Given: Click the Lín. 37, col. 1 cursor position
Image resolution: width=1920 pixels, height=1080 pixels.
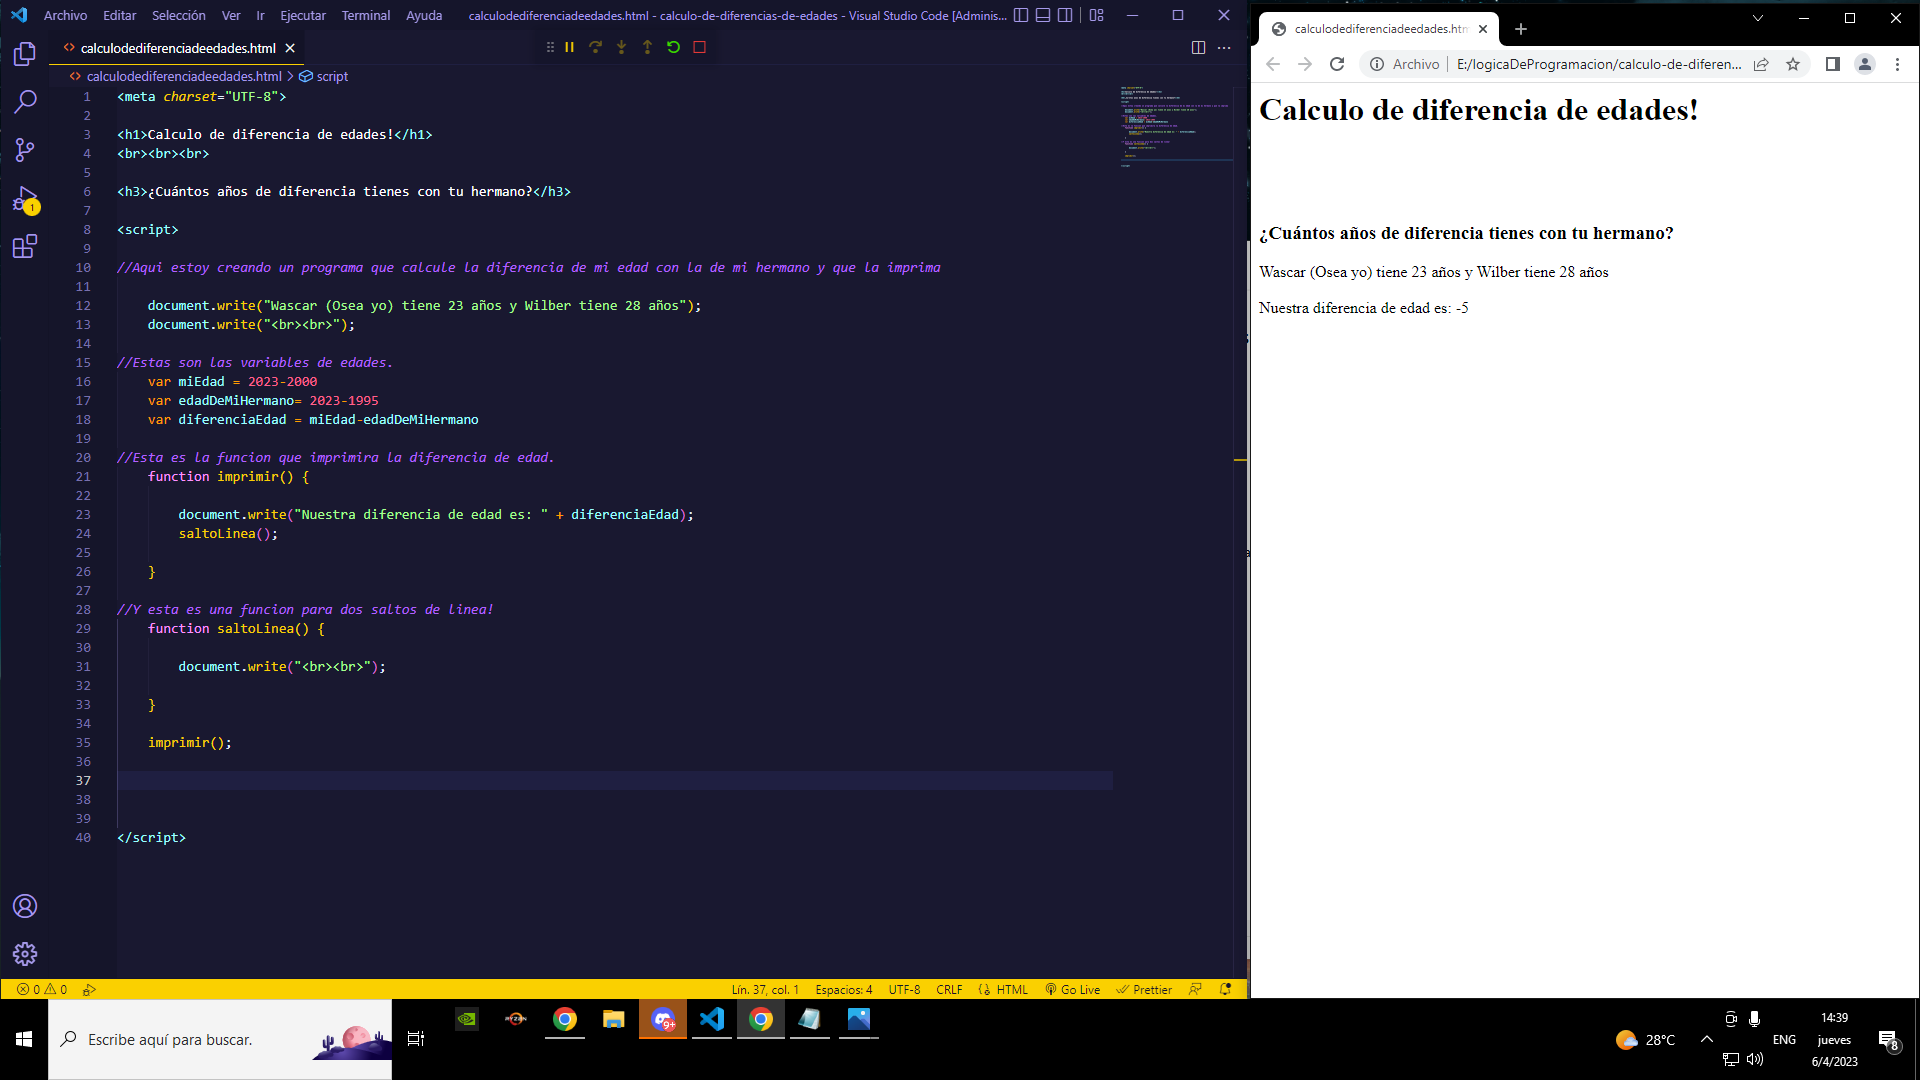Looking at the screenshot, I should pos(765,990).
